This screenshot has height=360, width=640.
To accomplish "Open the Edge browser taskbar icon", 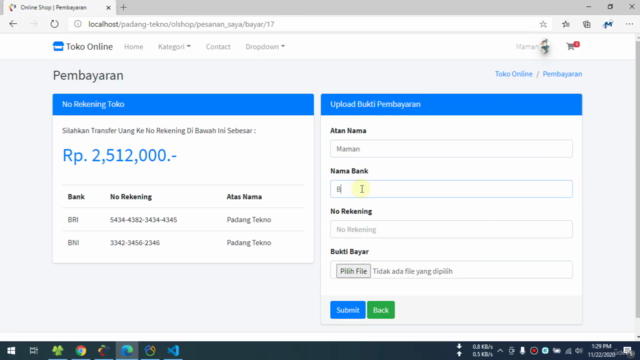I will (127, 351).
